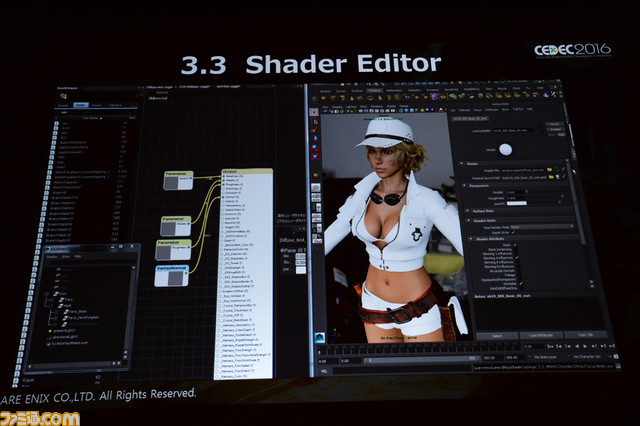Switch to the Polygons shelf tab
640x426 pixels.
[x=373, y=91]
